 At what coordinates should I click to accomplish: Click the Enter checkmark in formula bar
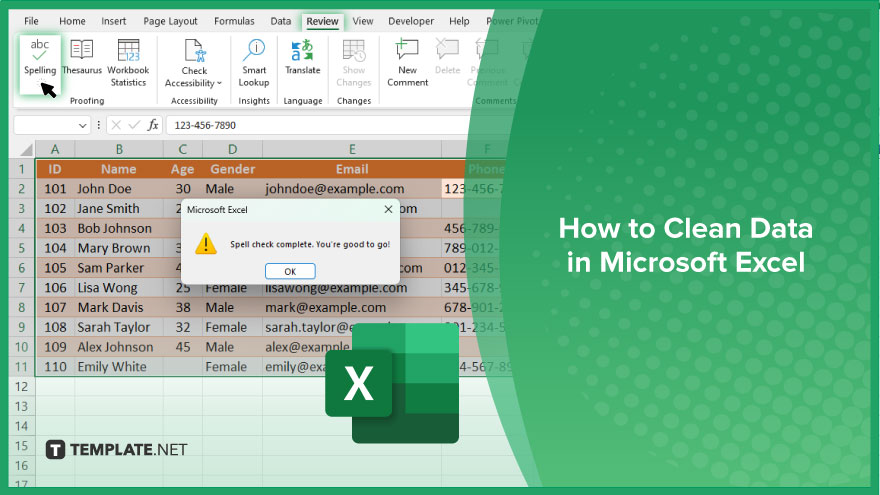(x=134, y=125)
